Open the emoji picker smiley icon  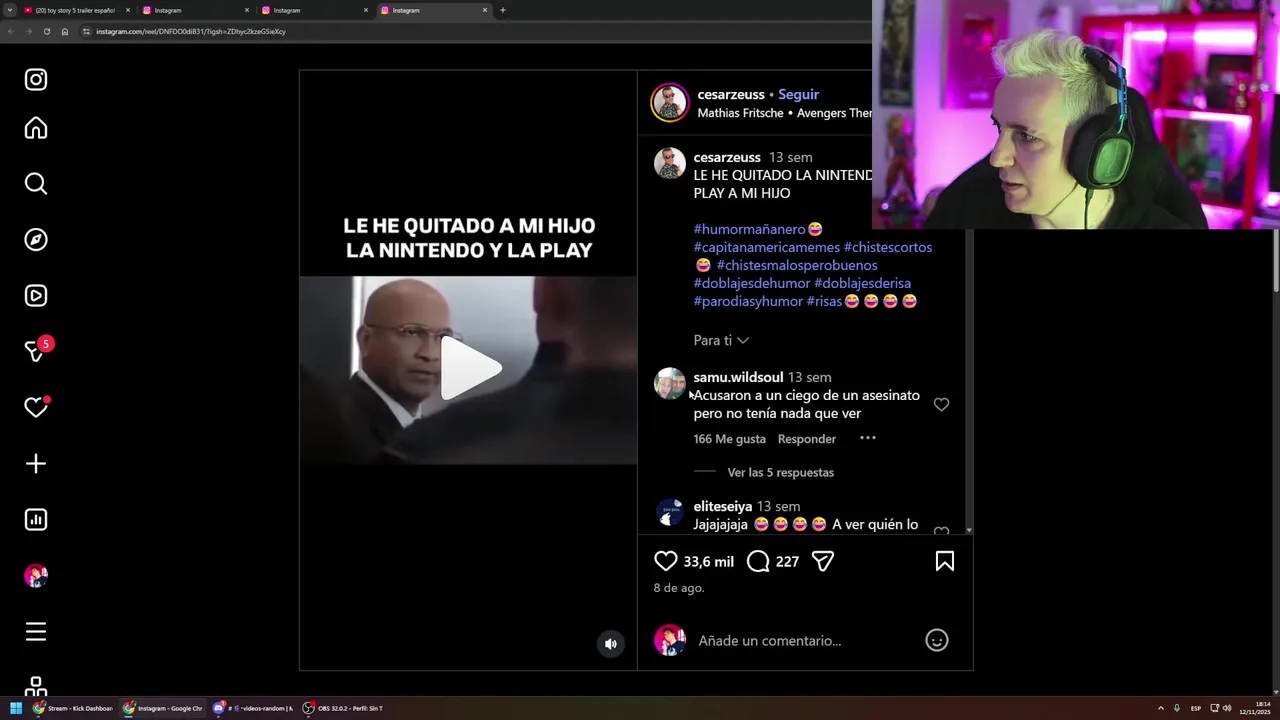pyautogui.click(x=936, y=640)
